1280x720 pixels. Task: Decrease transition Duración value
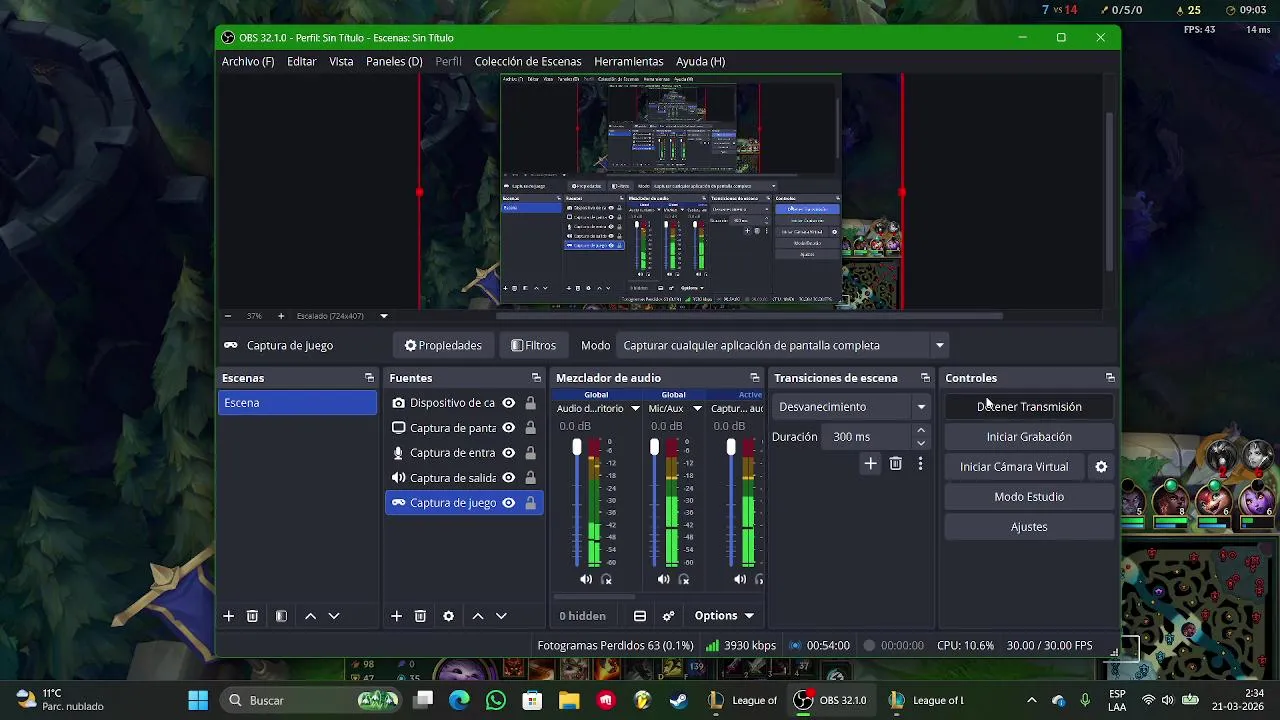[x=921, y=443]
